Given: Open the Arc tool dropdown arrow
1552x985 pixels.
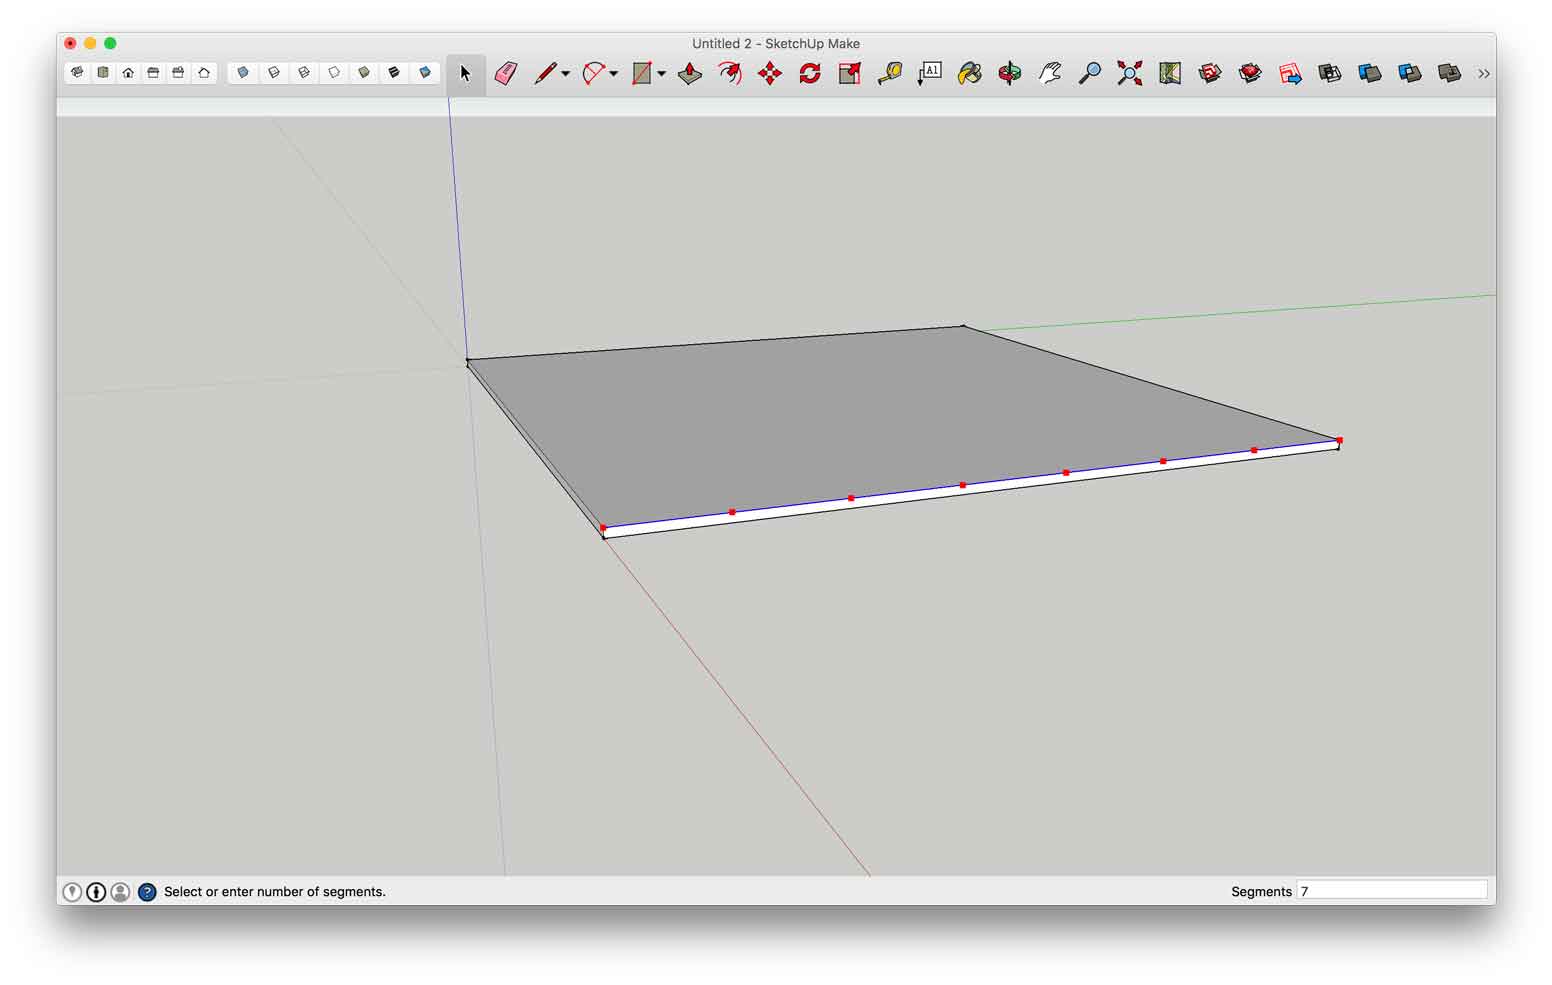Looking at the screenshot, I should 614,74.
